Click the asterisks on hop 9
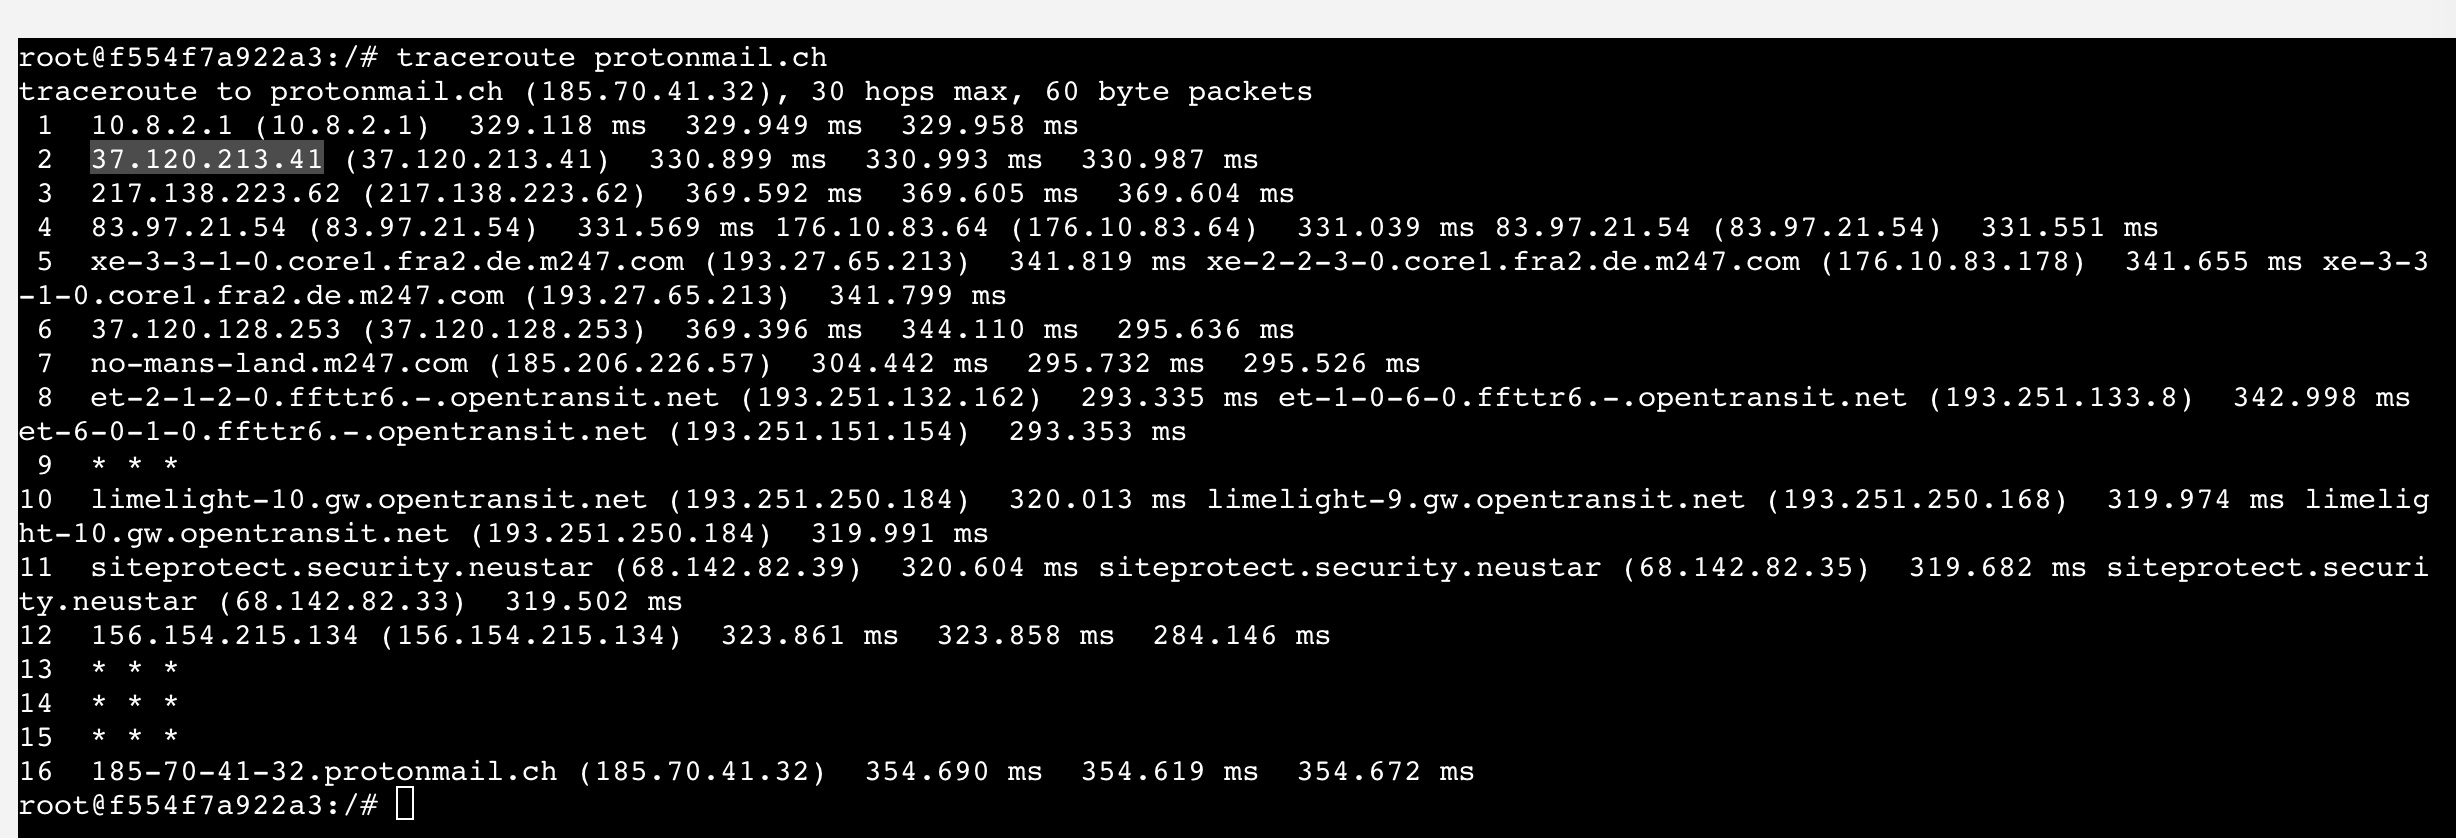 pyautogui.click(x=135, y=465)
